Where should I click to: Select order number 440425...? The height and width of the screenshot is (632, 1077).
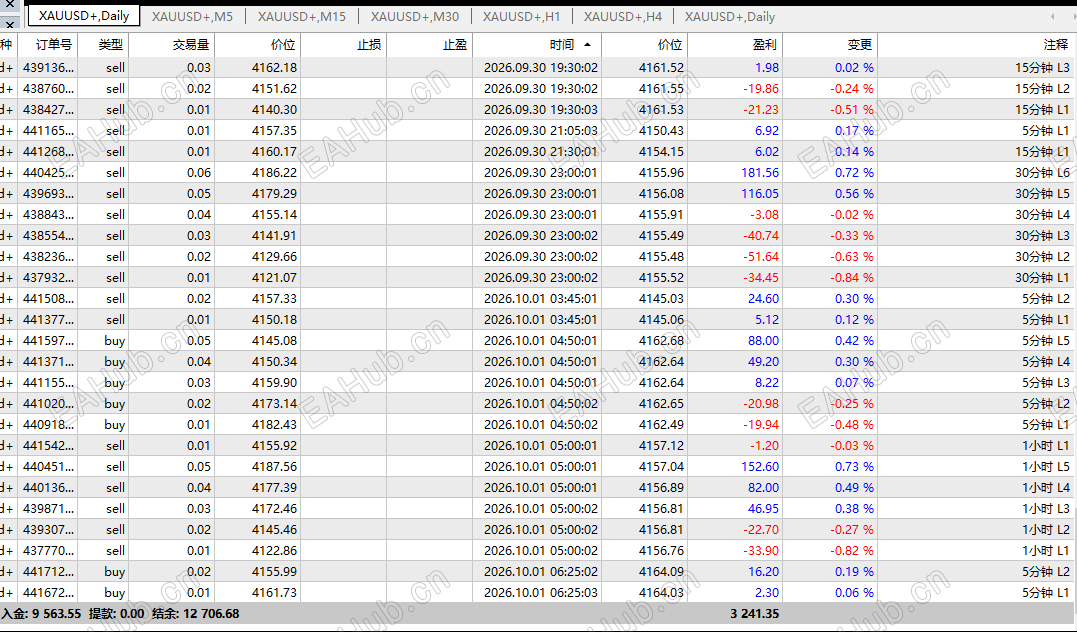(x=48, y=172)
